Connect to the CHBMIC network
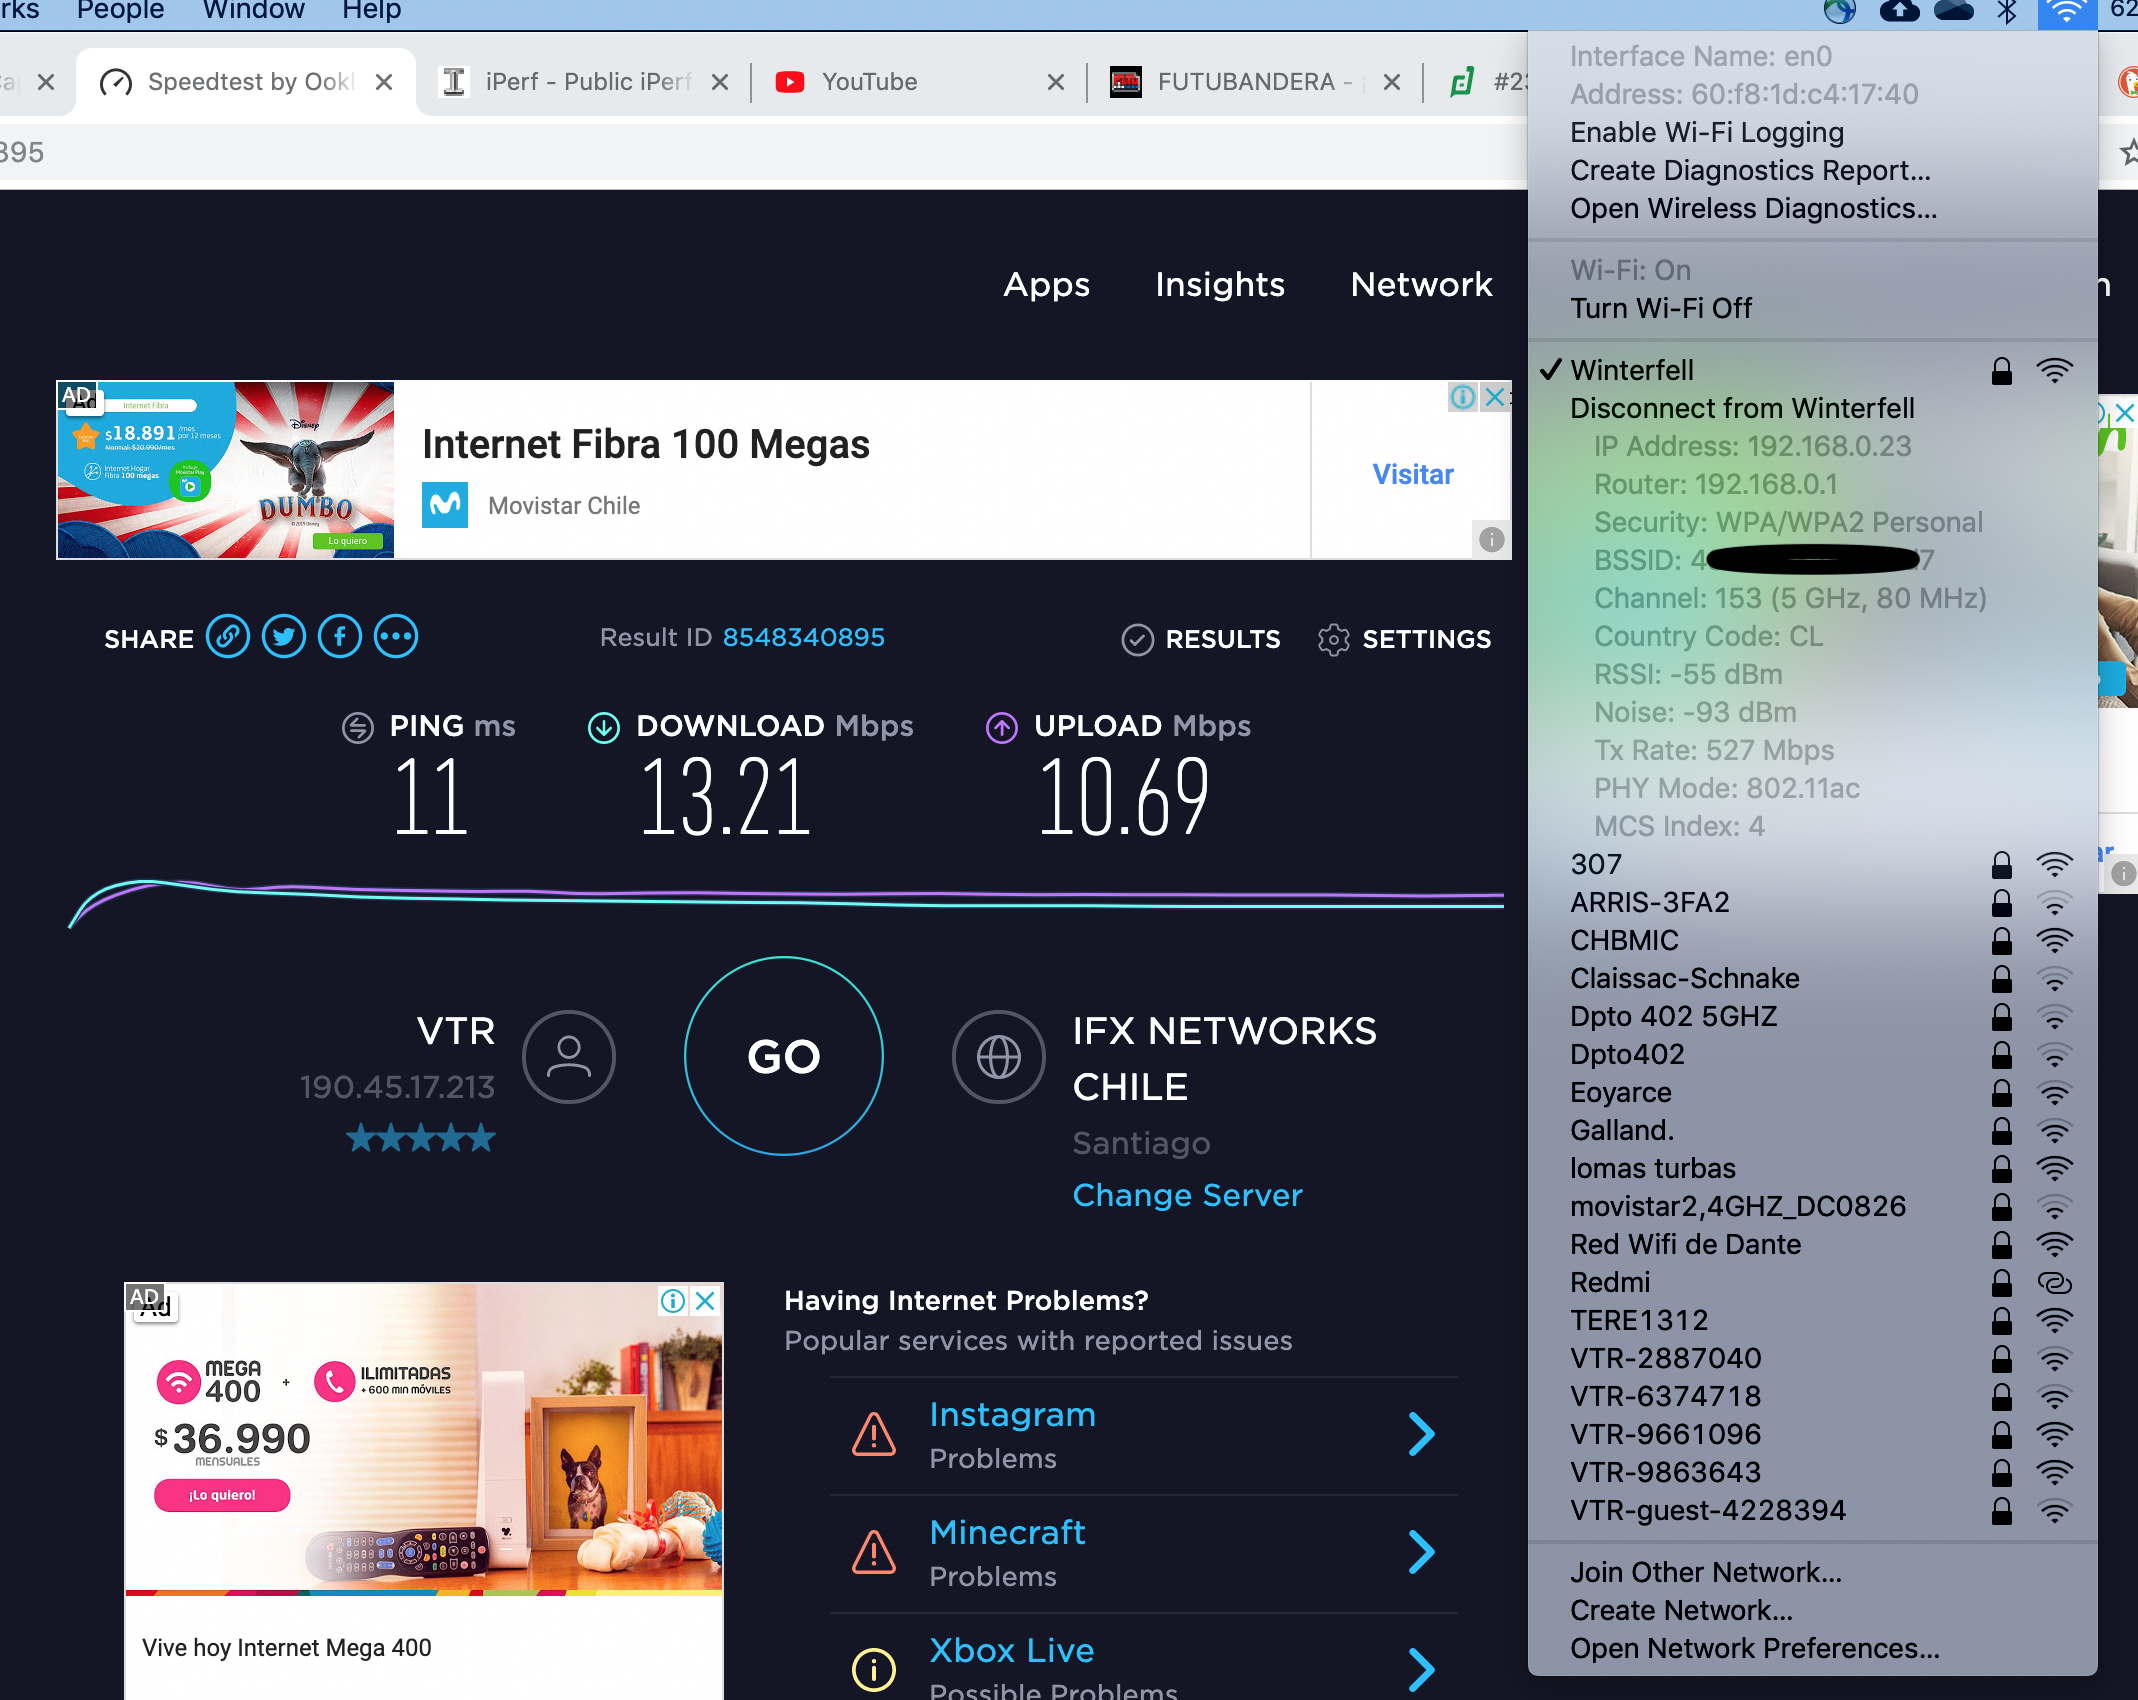 coord(1812,940)
